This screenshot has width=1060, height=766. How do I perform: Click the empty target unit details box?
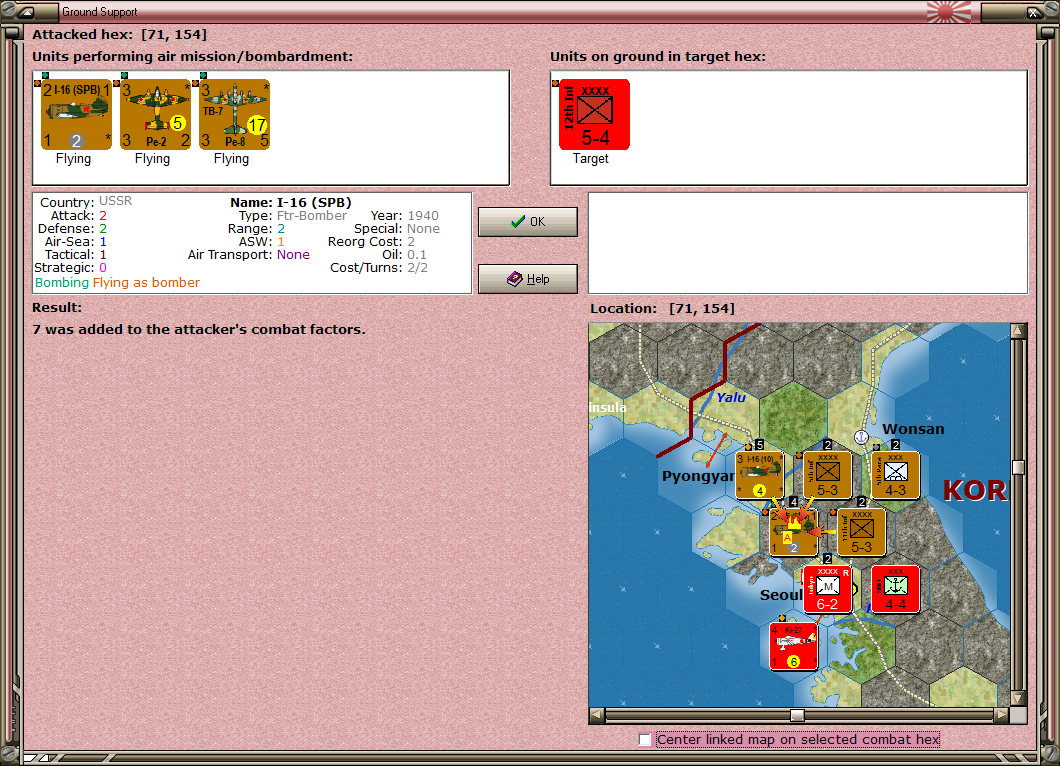pos(809,243)
